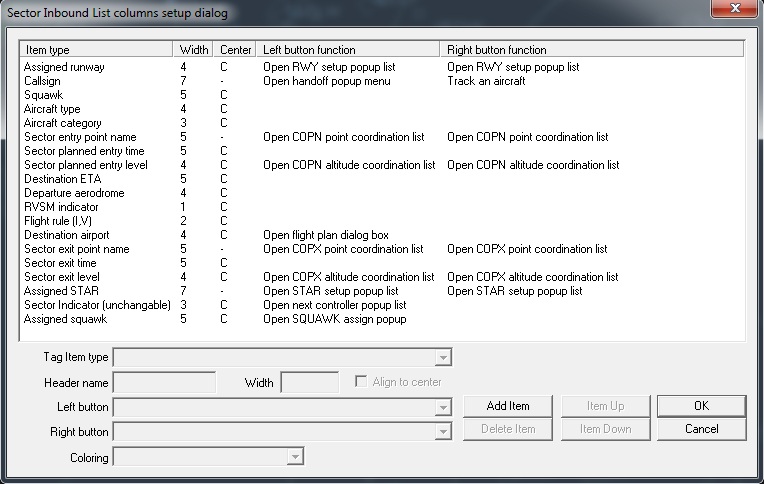Select the Sector entry point name row
The image size is (764, 484).
point(382,137)
